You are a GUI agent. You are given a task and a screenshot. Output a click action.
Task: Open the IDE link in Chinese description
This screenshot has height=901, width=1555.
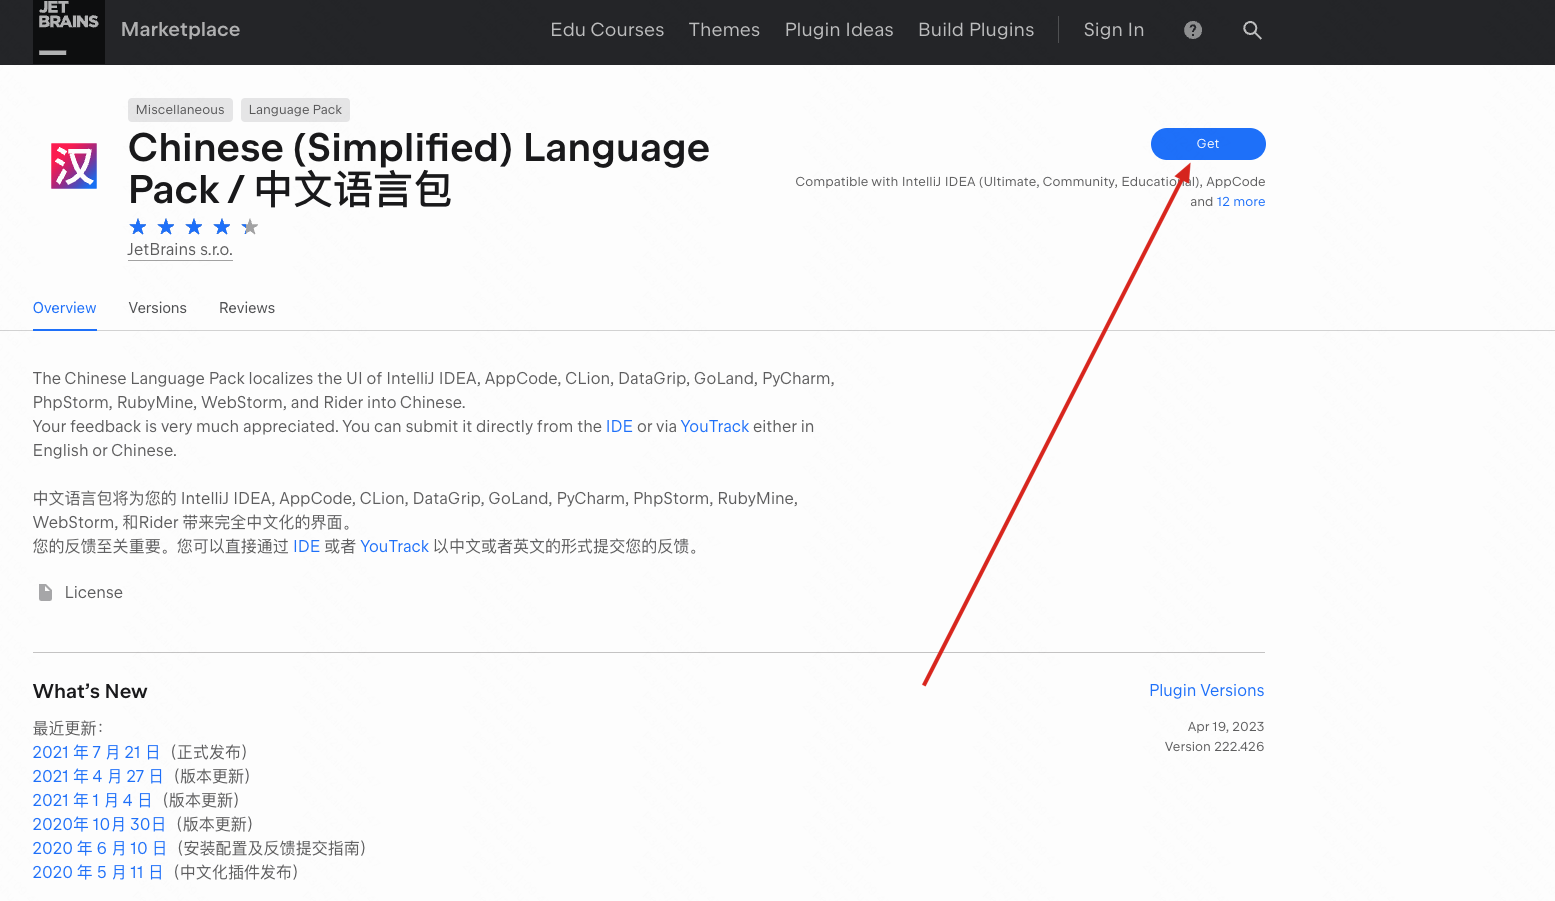pos(306,546)
